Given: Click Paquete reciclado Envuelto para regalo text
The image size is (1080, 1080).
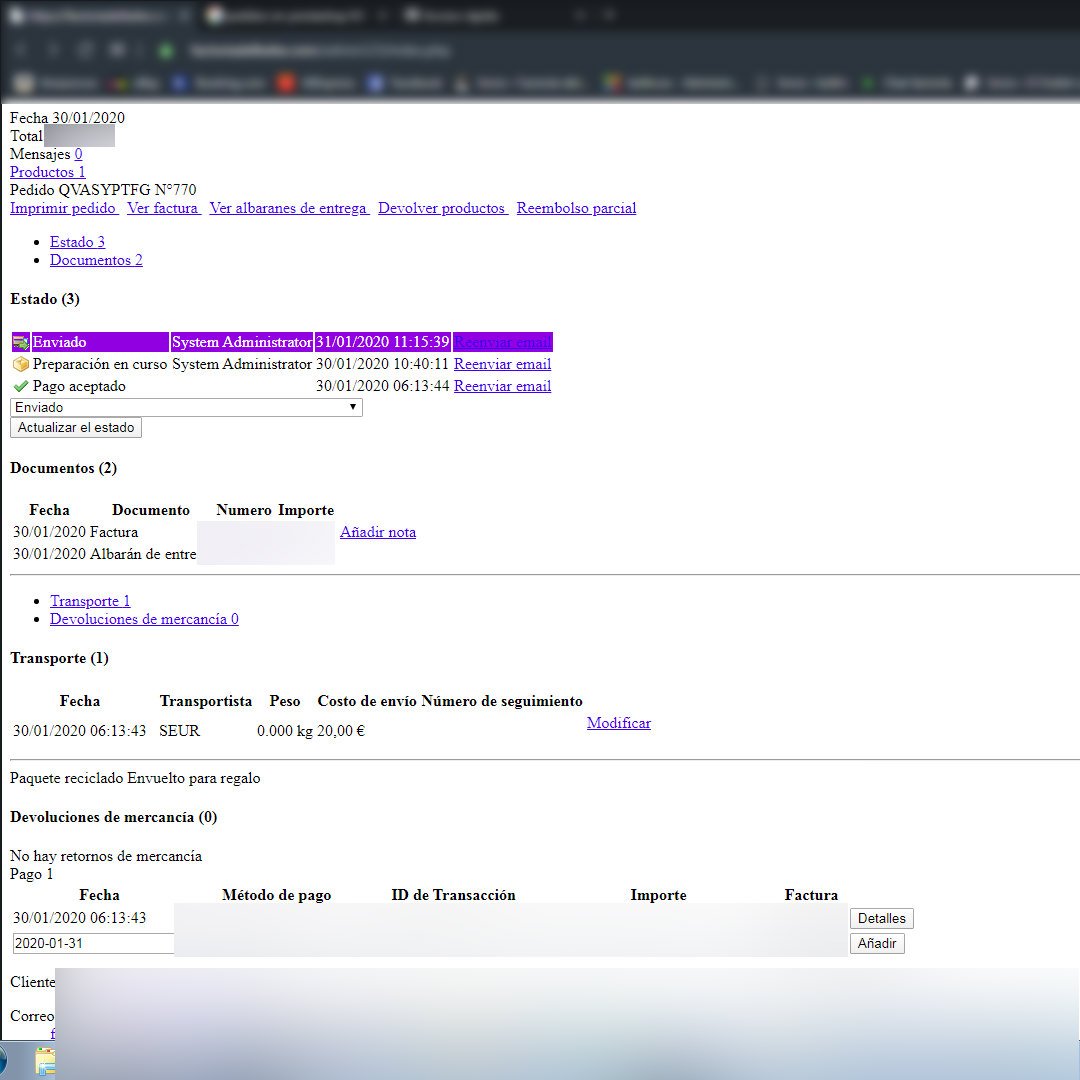Looking at the screenshot, I should [135, 778].
